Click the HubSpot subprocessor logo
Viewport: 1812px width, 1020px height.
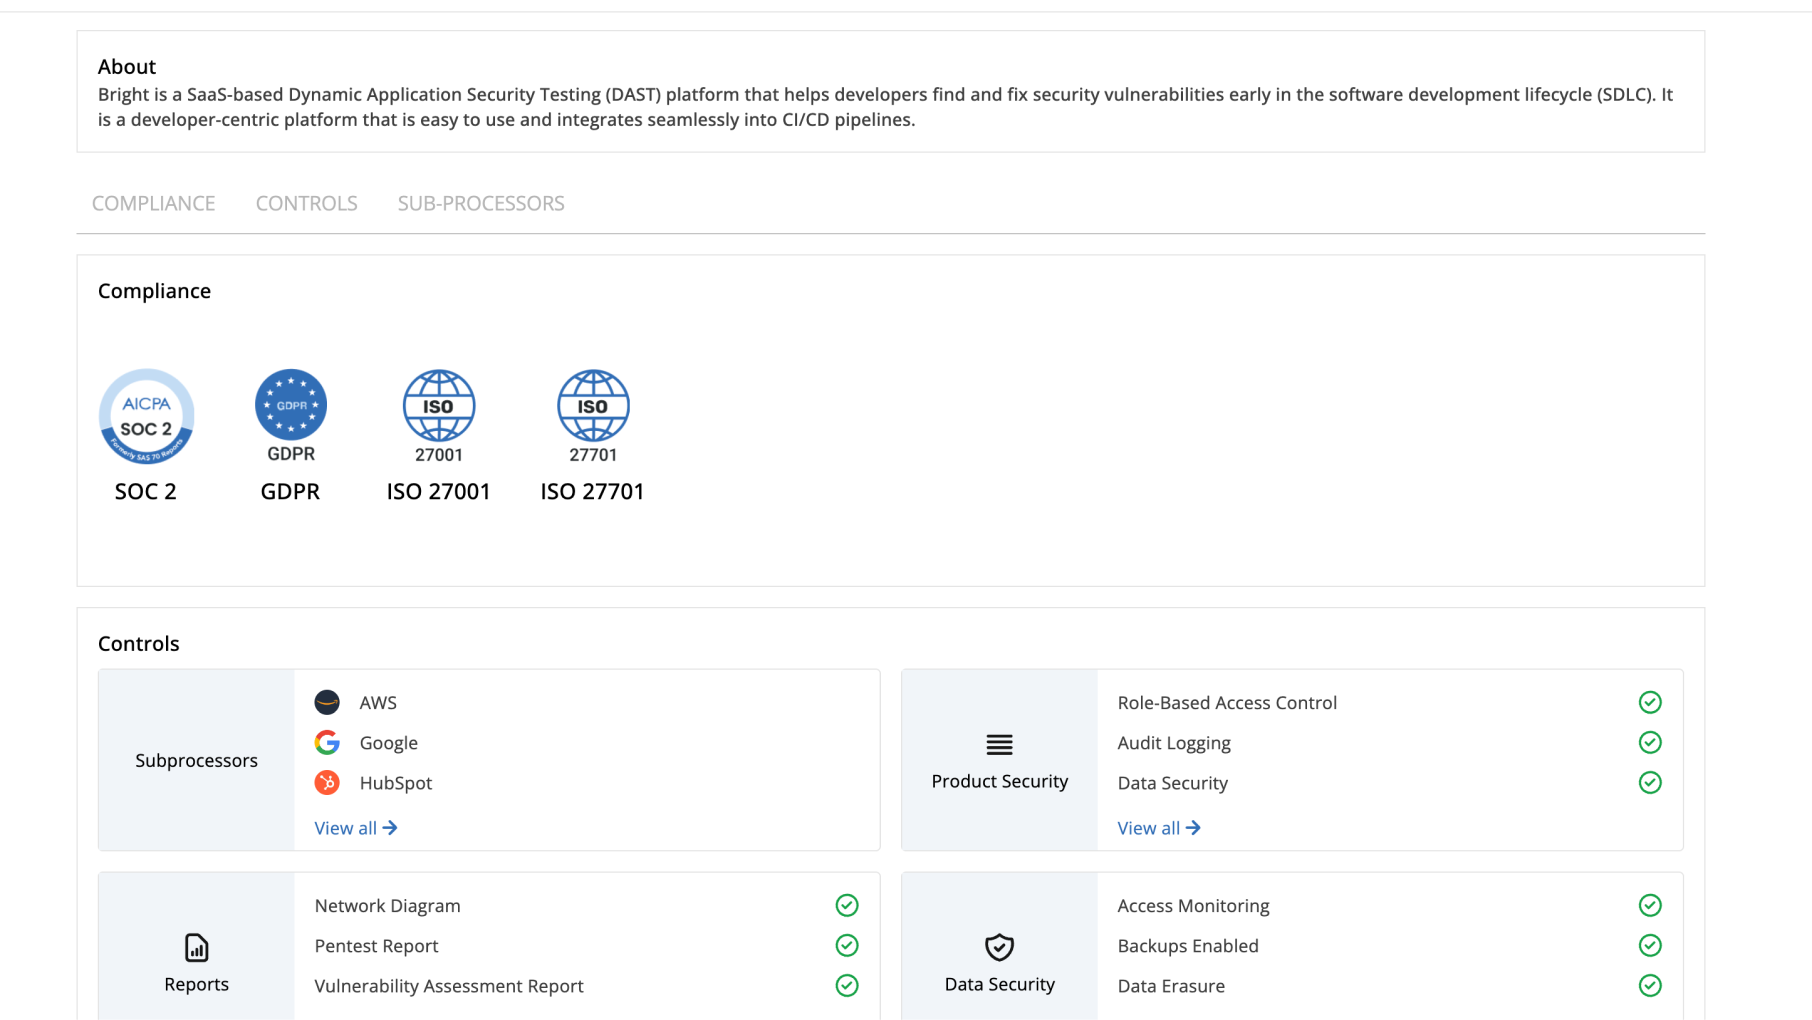(327, 782)
